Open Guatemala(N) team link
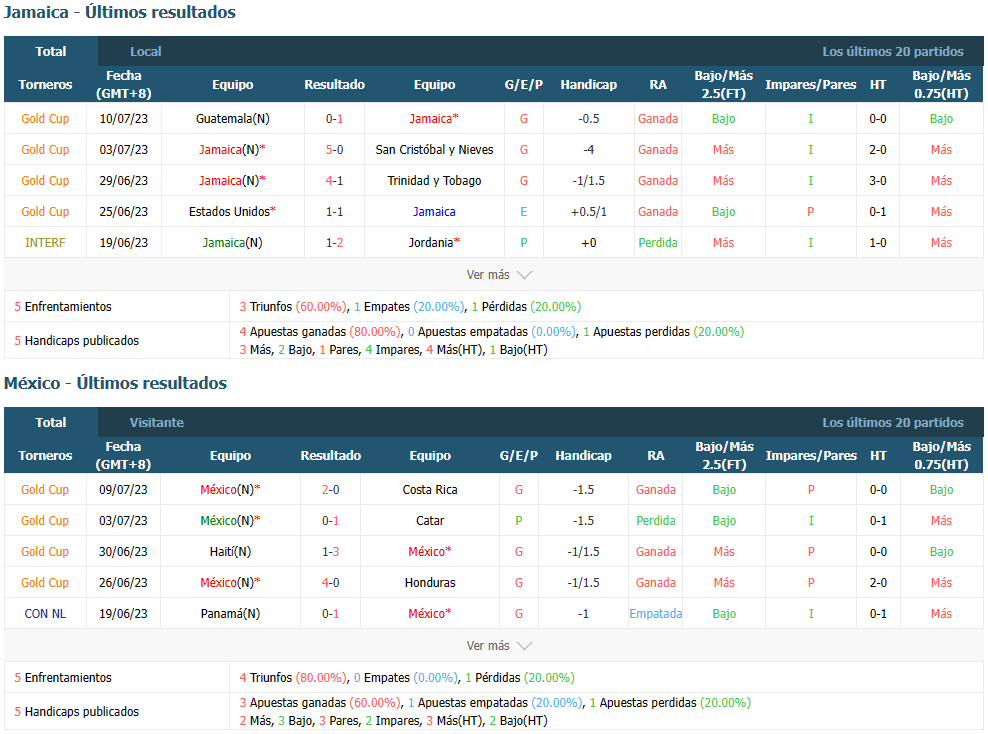The height and width of the screenshot is (734, 988). (233, 118)
